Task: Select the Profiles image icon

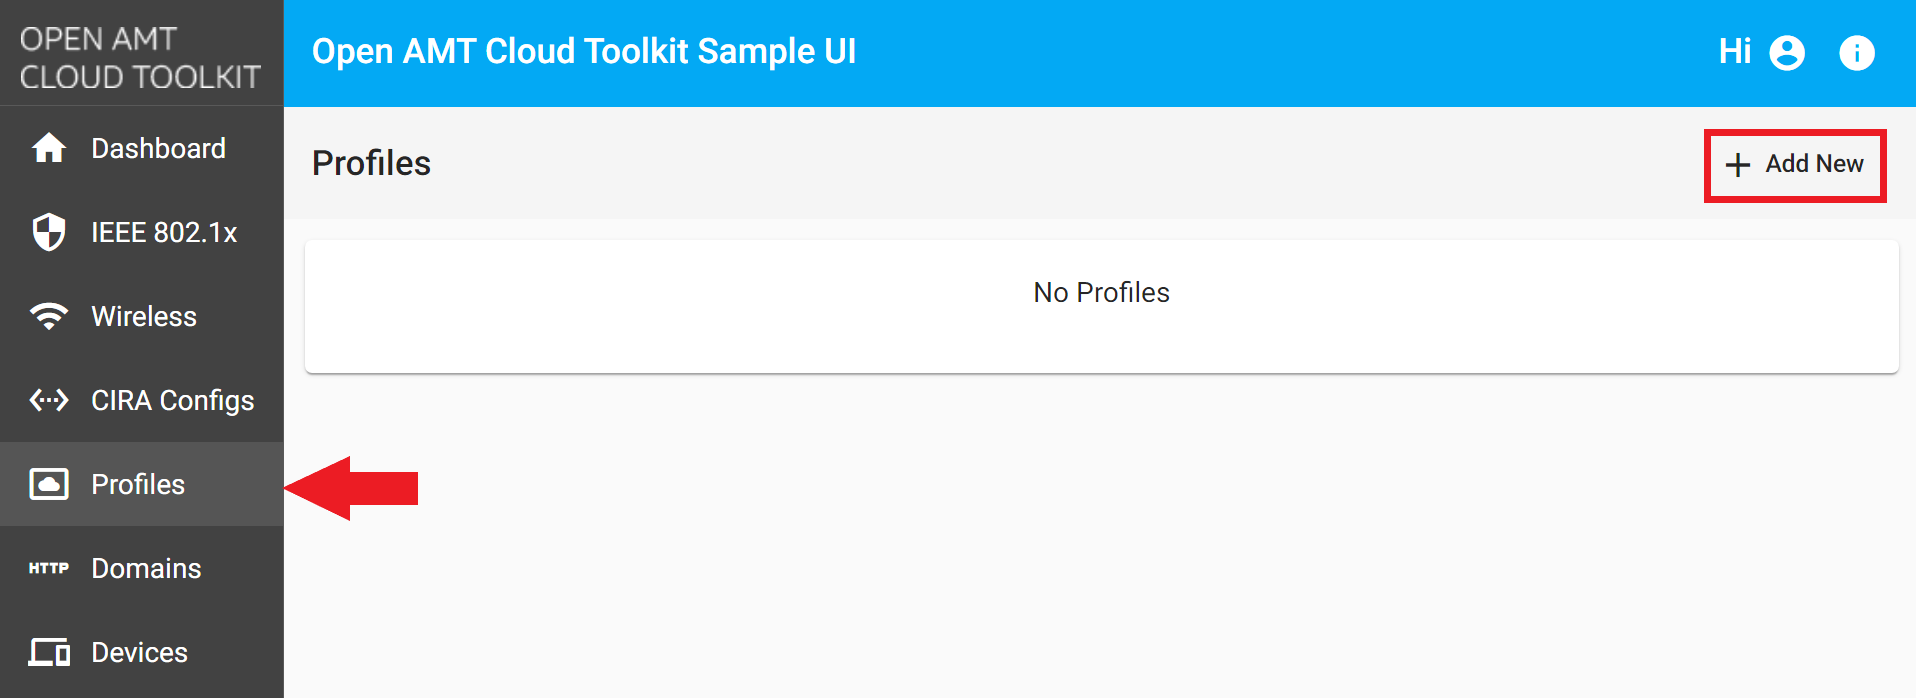Action: coord(47,484)
